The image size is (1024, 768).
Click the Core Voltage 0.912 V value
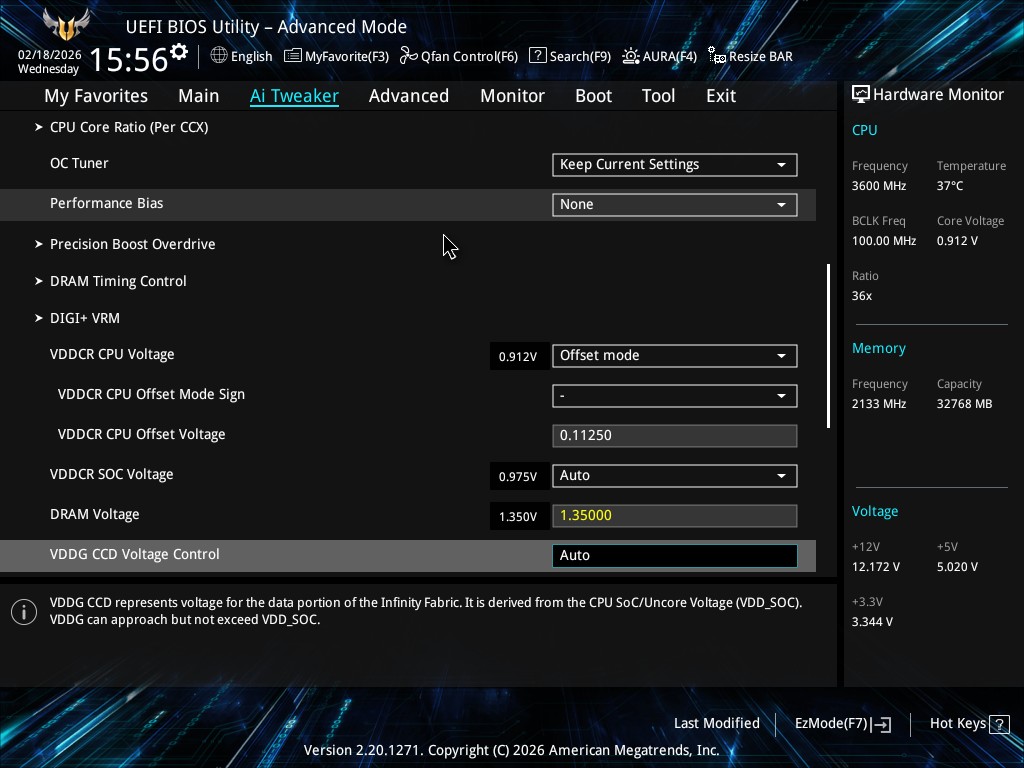tap(957, 241)
